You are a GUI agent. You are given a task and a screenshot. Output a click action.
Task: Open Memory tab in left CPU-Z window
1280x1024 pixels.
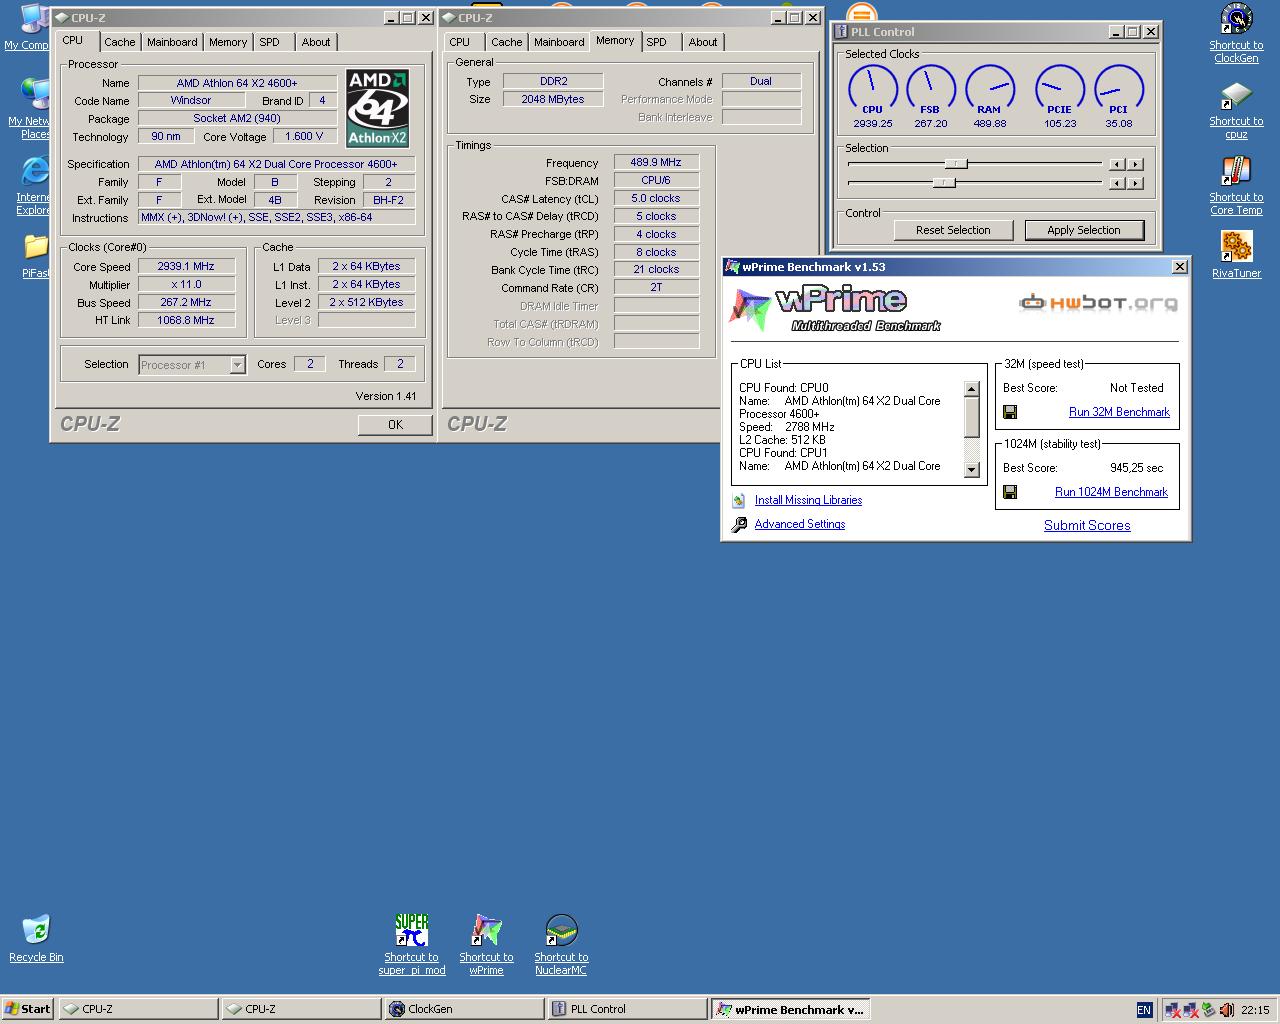pyautogui.click(x=228, y=42)
